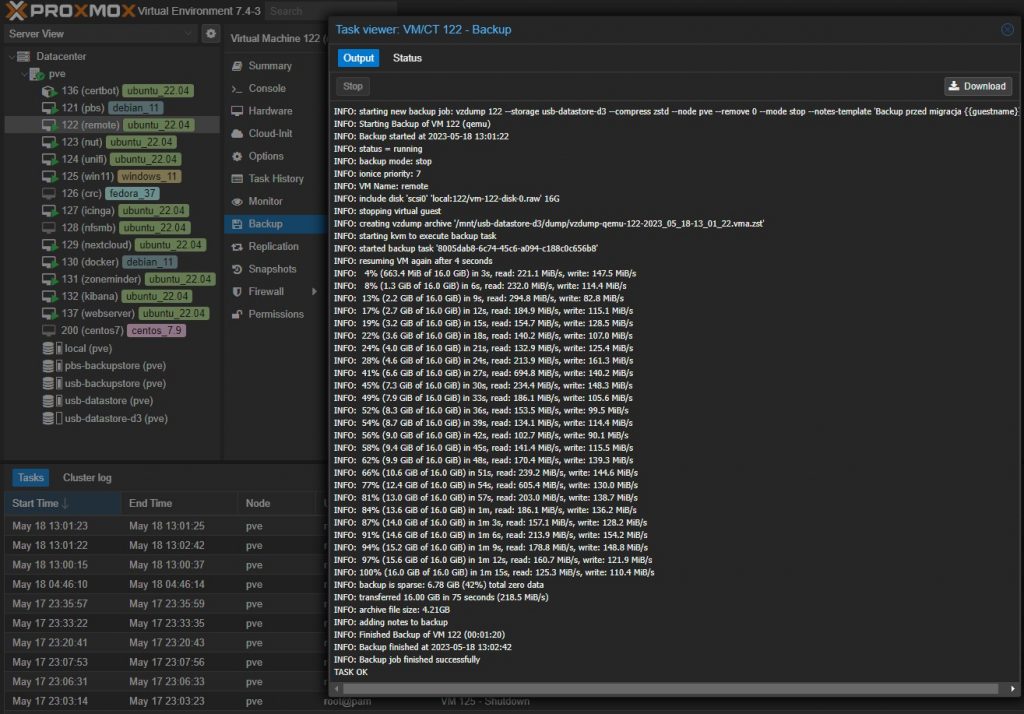The height and width of the screenshot is (714, 1024).
Task: Collapse the pve node in the tree
Action: click(23, 74)
